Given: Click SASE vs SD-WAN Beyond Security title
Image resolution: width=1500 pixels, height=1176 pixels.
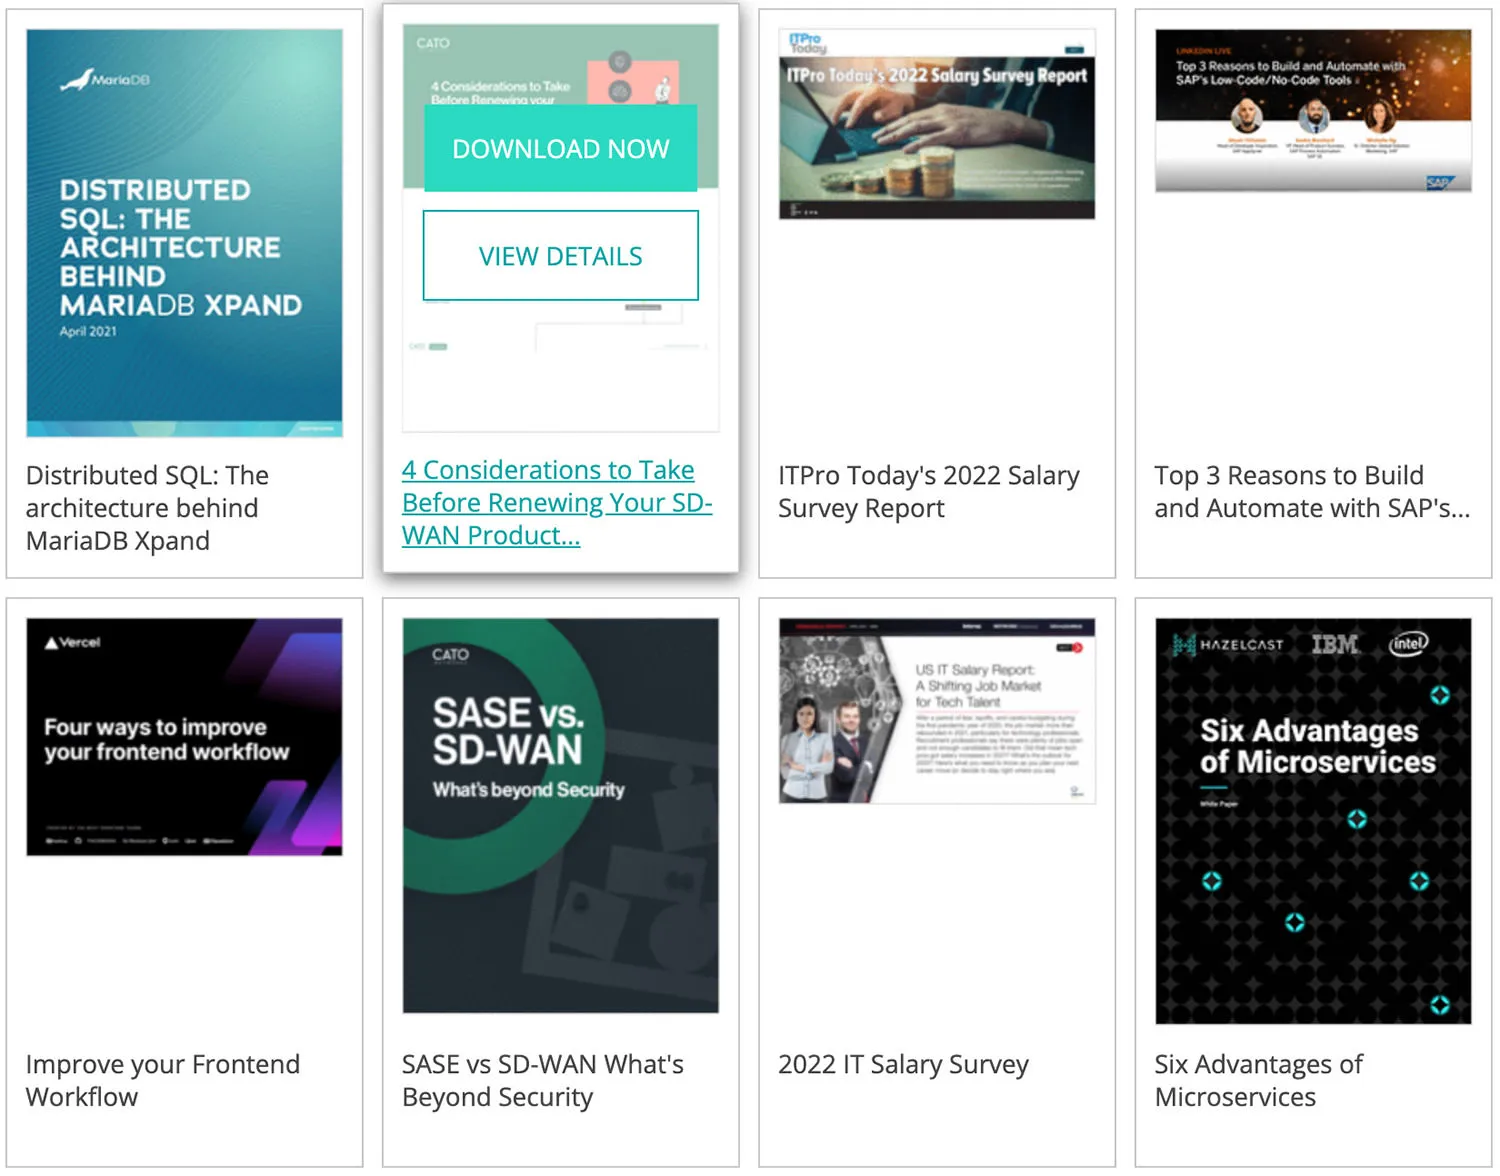Looking at the screenshot, I should [x=542, y=1081].
